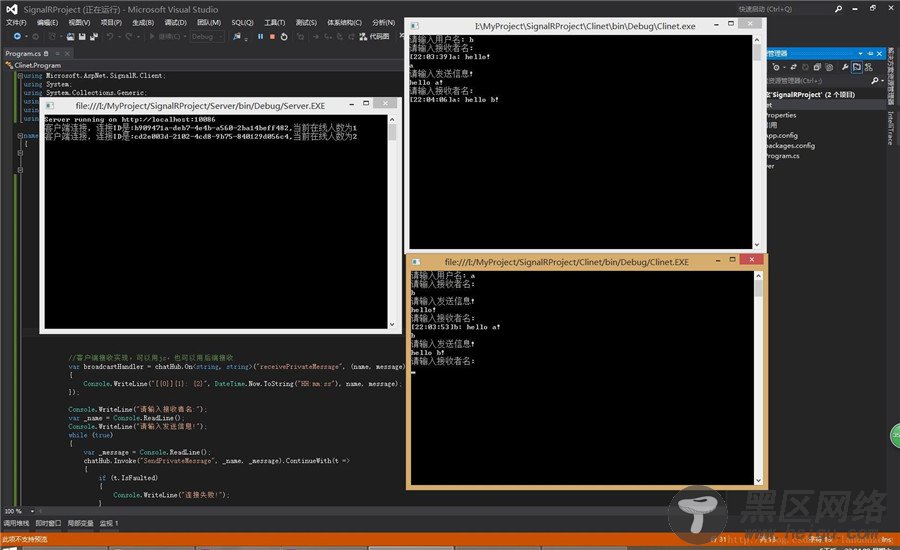Select Program.cs in Solution Explorer tree
900x550 pixels.
click(783, 156)
